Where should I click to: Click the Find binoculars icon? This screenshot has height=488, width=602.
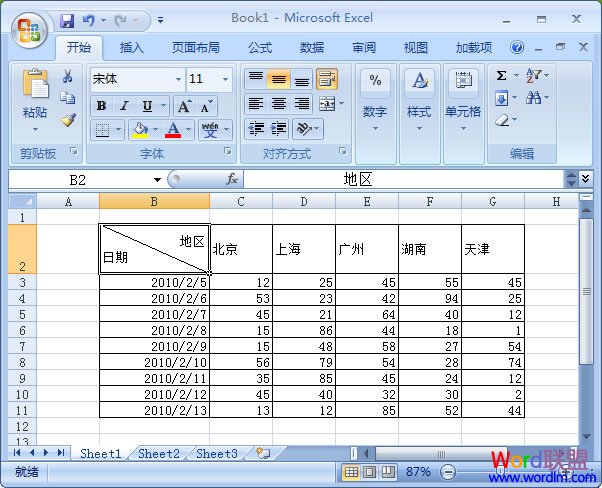[x=533, y=98]
